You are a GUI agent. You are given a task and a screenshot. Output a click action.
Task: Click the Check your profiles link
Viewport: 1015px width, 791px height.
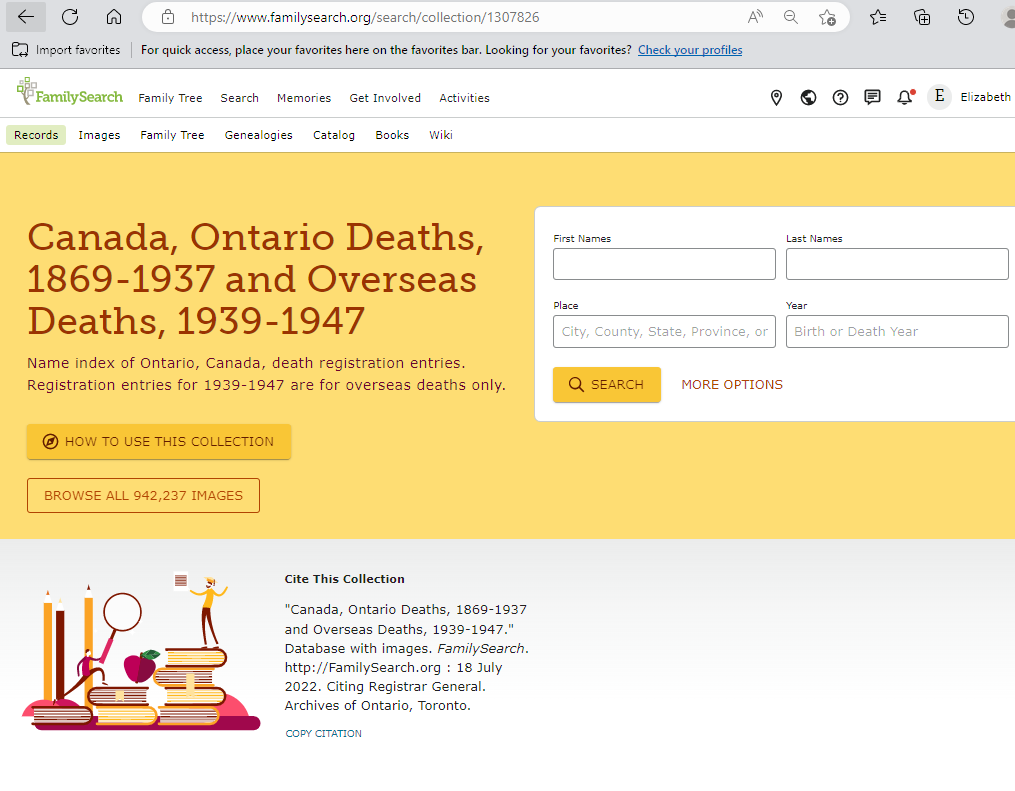point(690,50)
